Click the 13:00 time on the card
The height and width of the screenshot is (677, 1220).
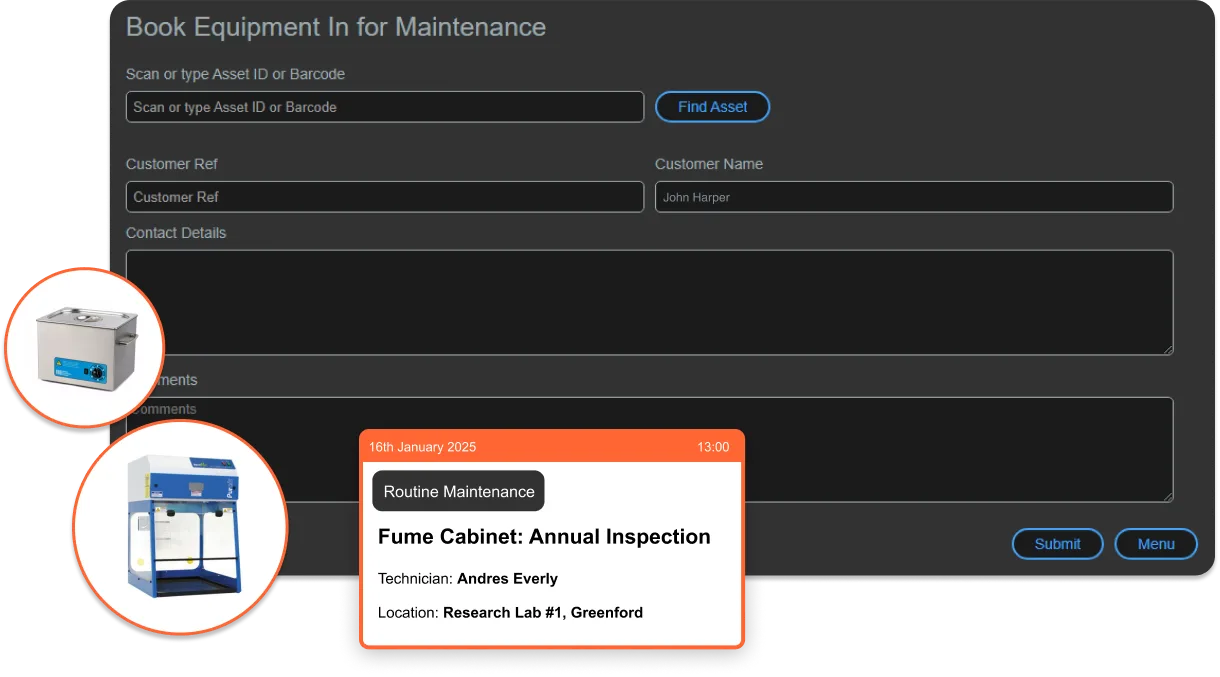(x=712, y=447)
